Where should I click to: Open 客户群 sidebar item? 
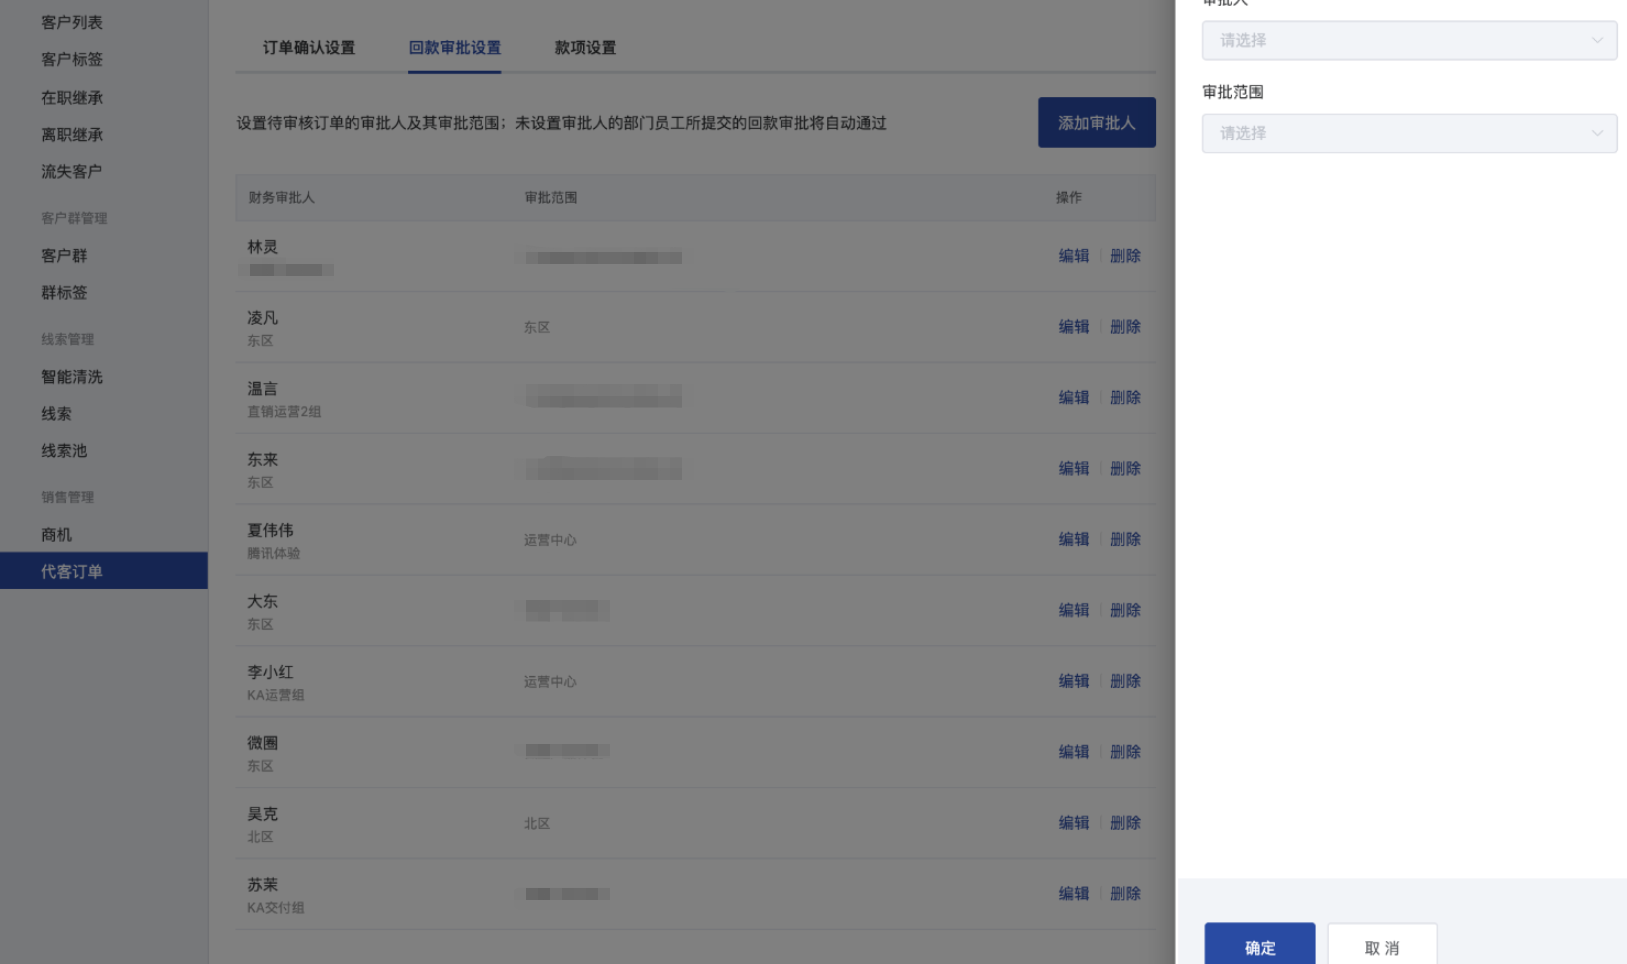(64, 255)
